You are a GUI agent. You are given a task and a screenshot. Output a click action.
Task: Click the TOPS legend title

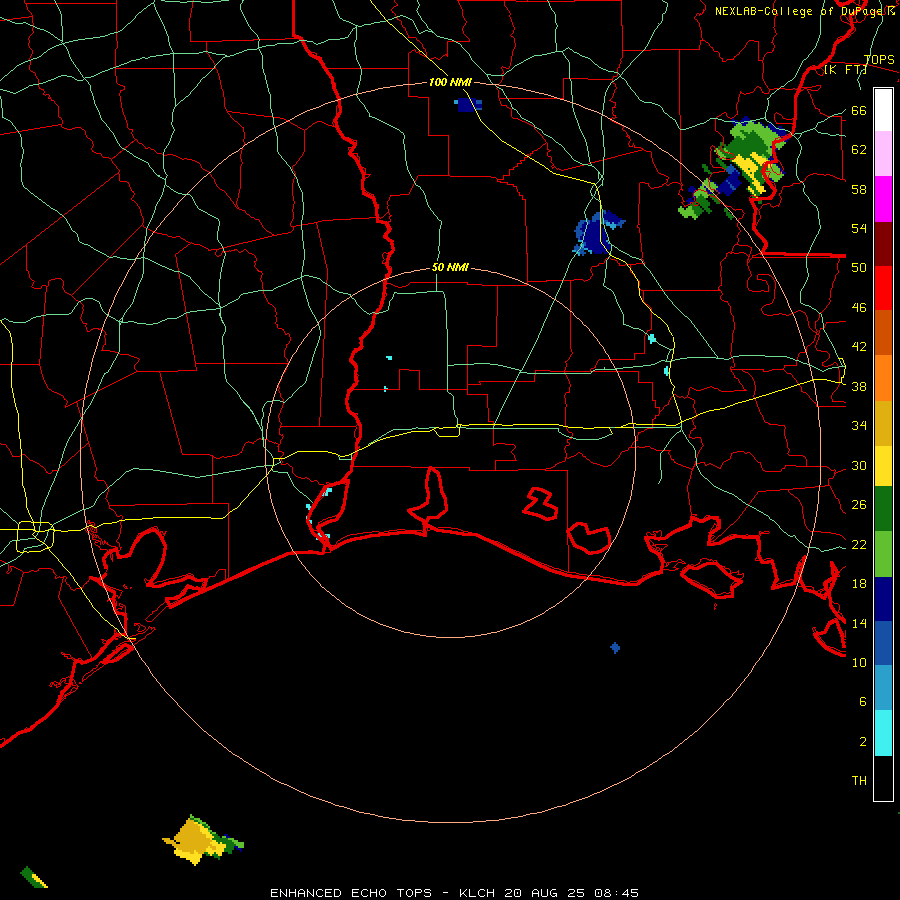tap(879, 59)
